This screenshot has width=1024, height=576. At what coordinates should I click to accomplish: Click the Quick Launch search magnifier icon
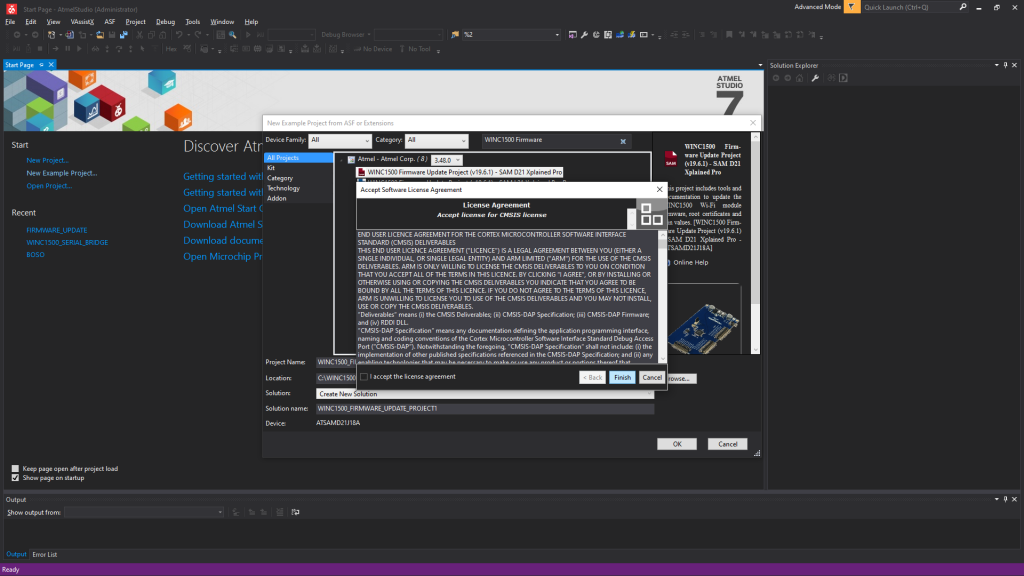[963, 7]
